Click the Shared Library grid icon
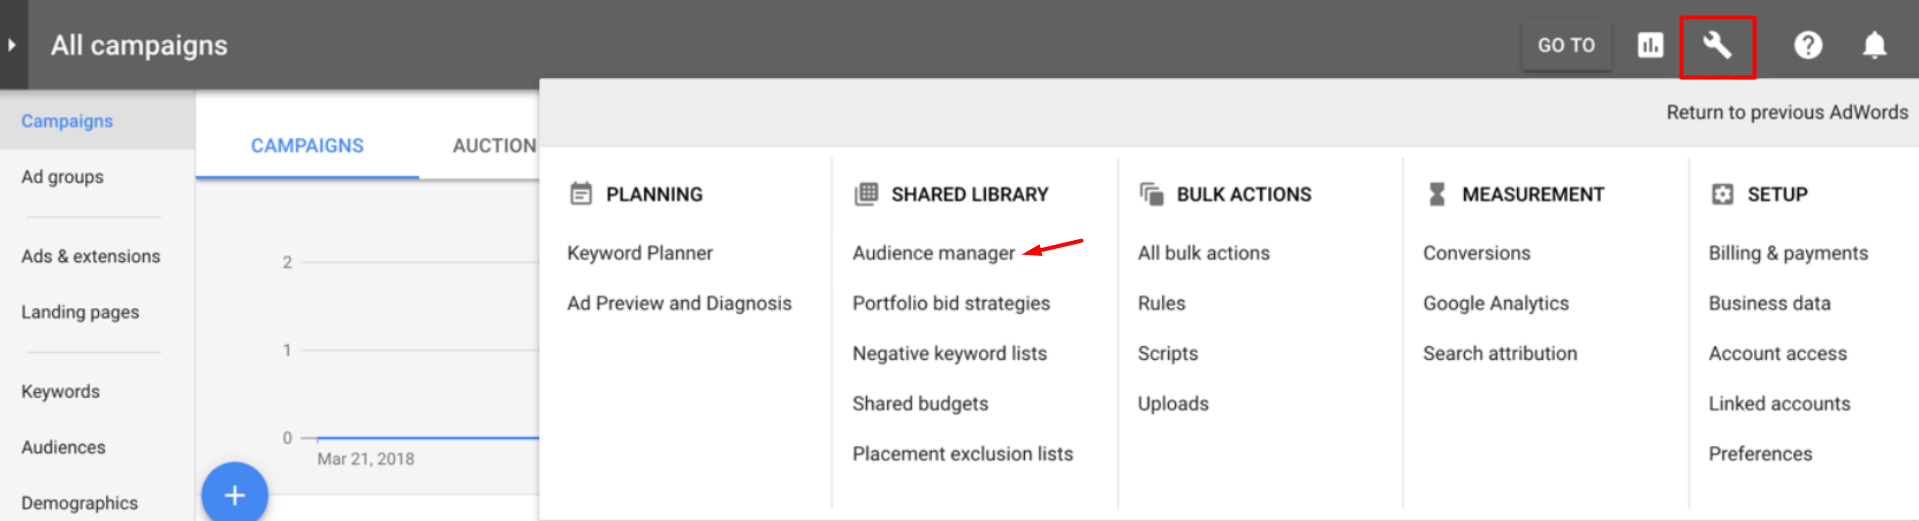 866,194
